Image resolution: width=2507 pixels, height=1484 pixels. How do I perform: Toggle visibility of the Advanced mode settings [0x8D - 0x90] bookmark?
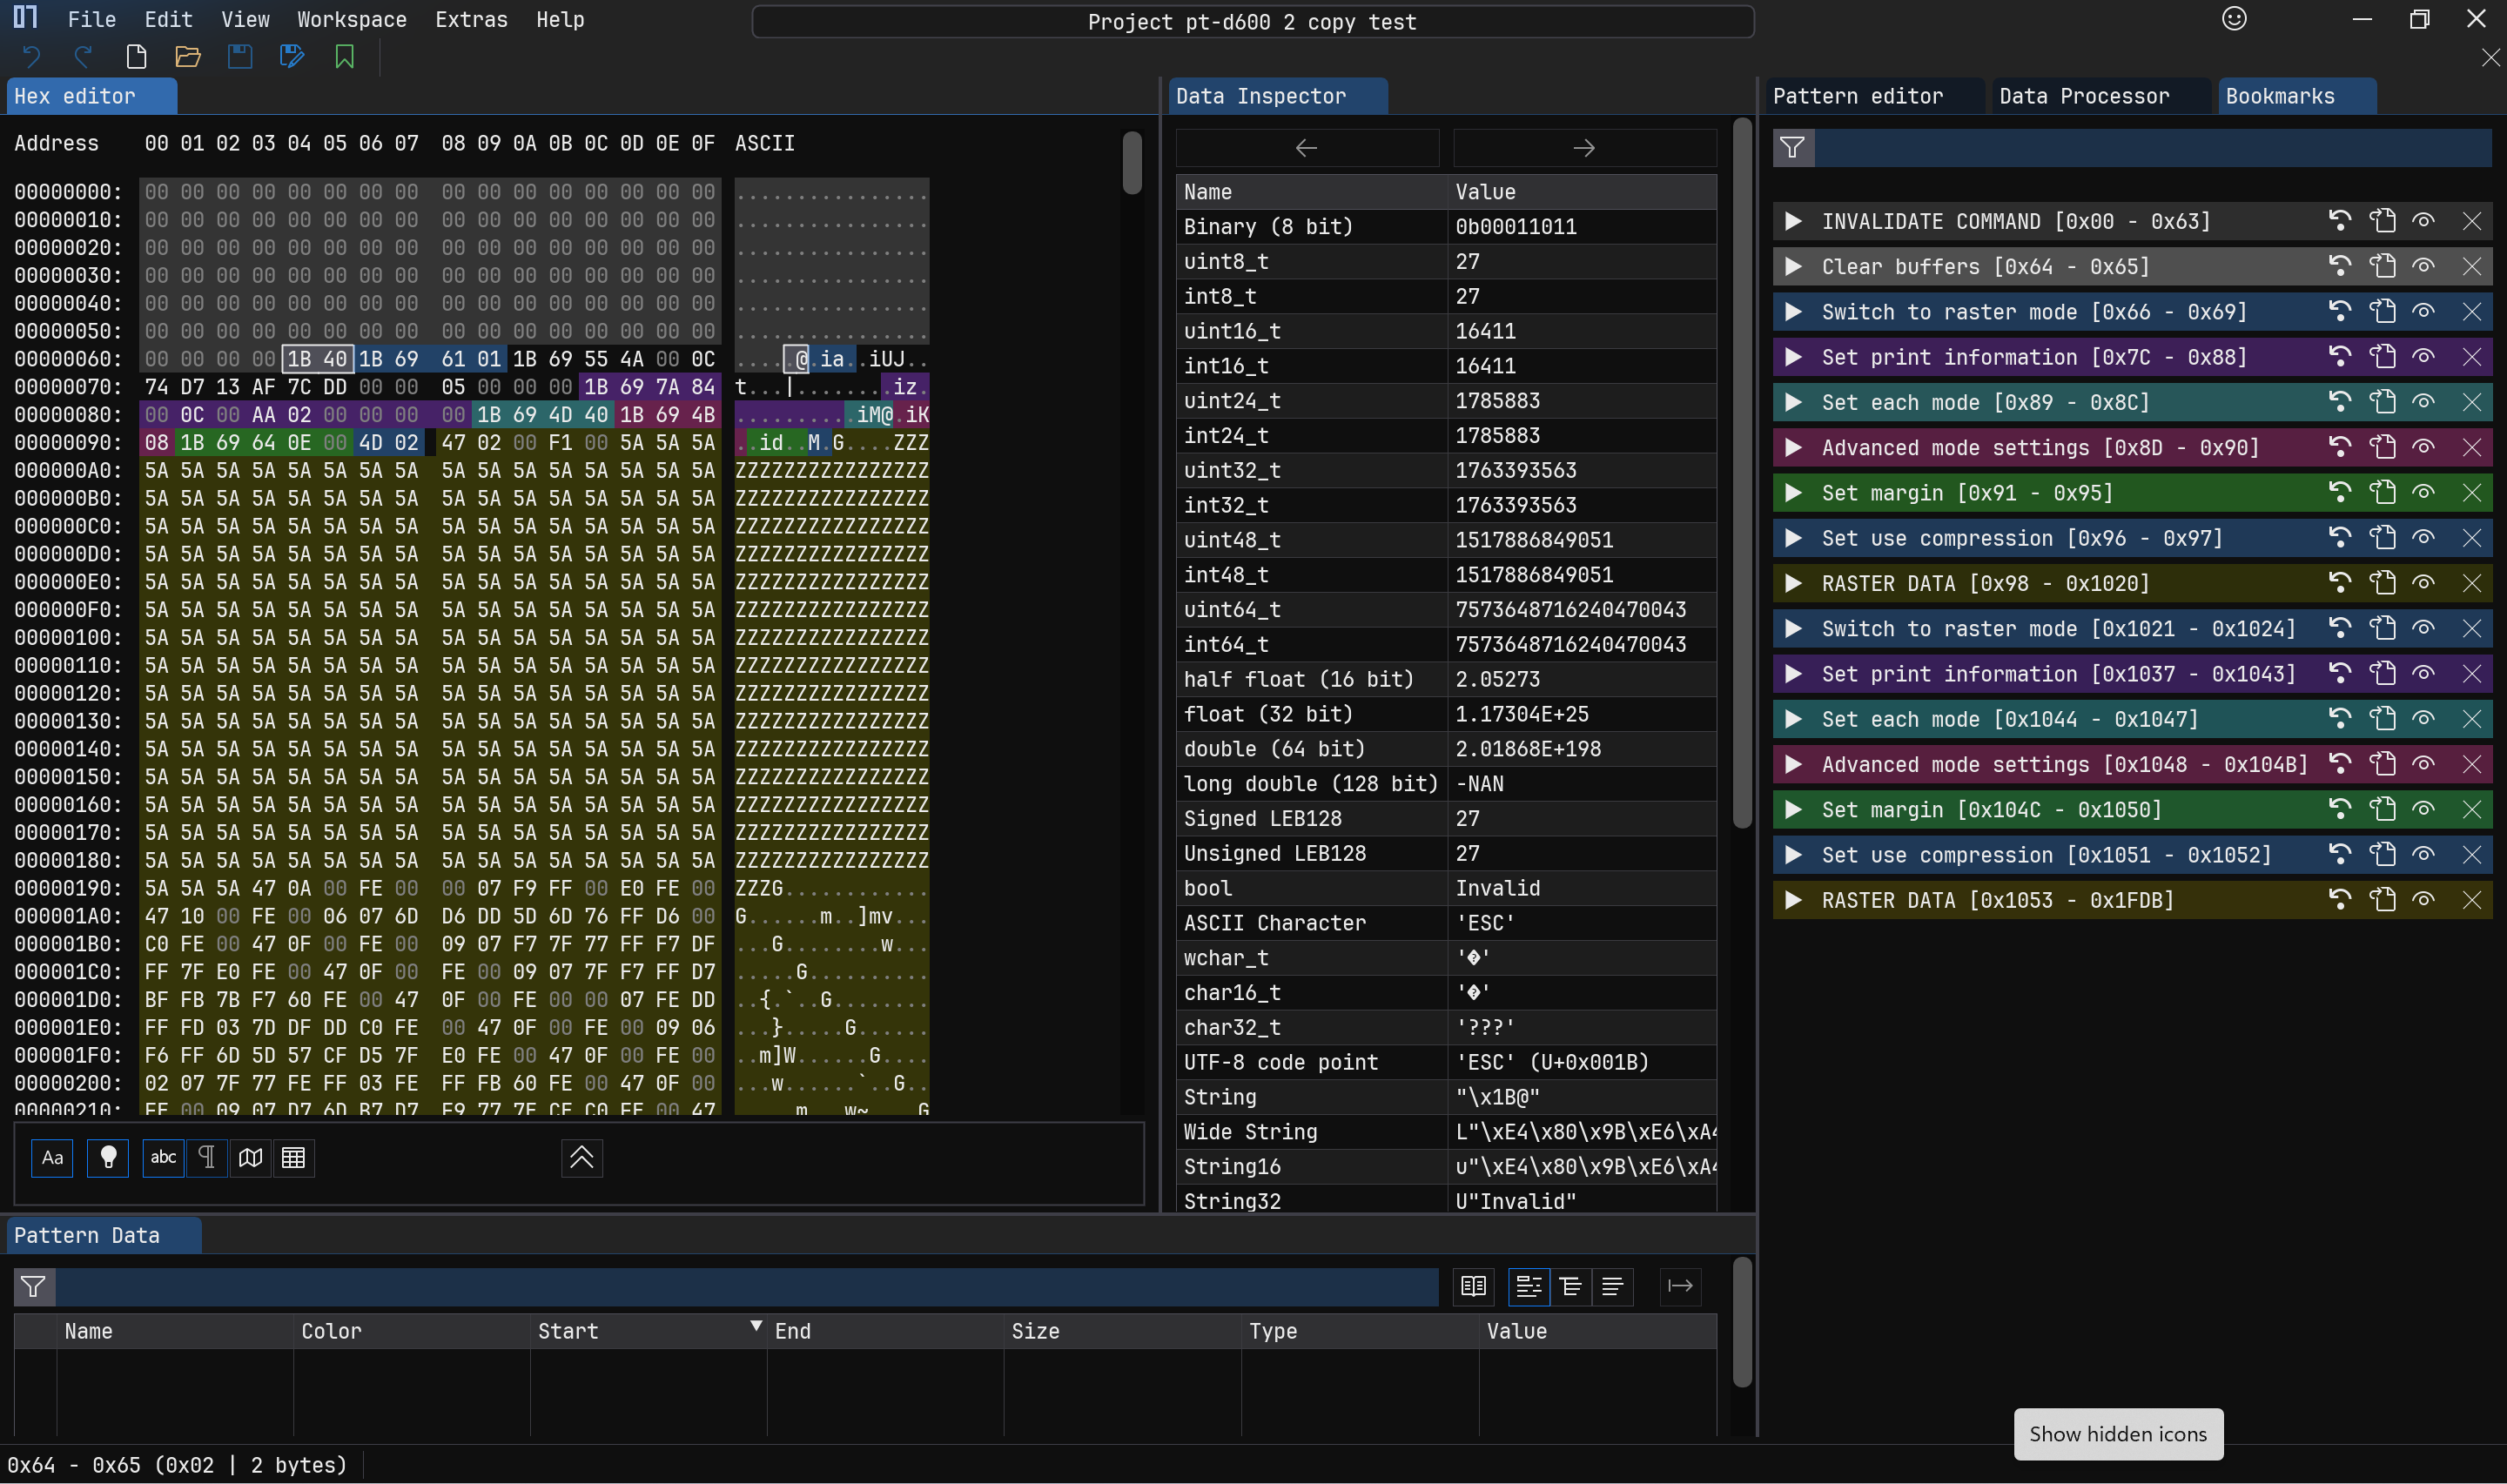click(x=2423, y=447)
